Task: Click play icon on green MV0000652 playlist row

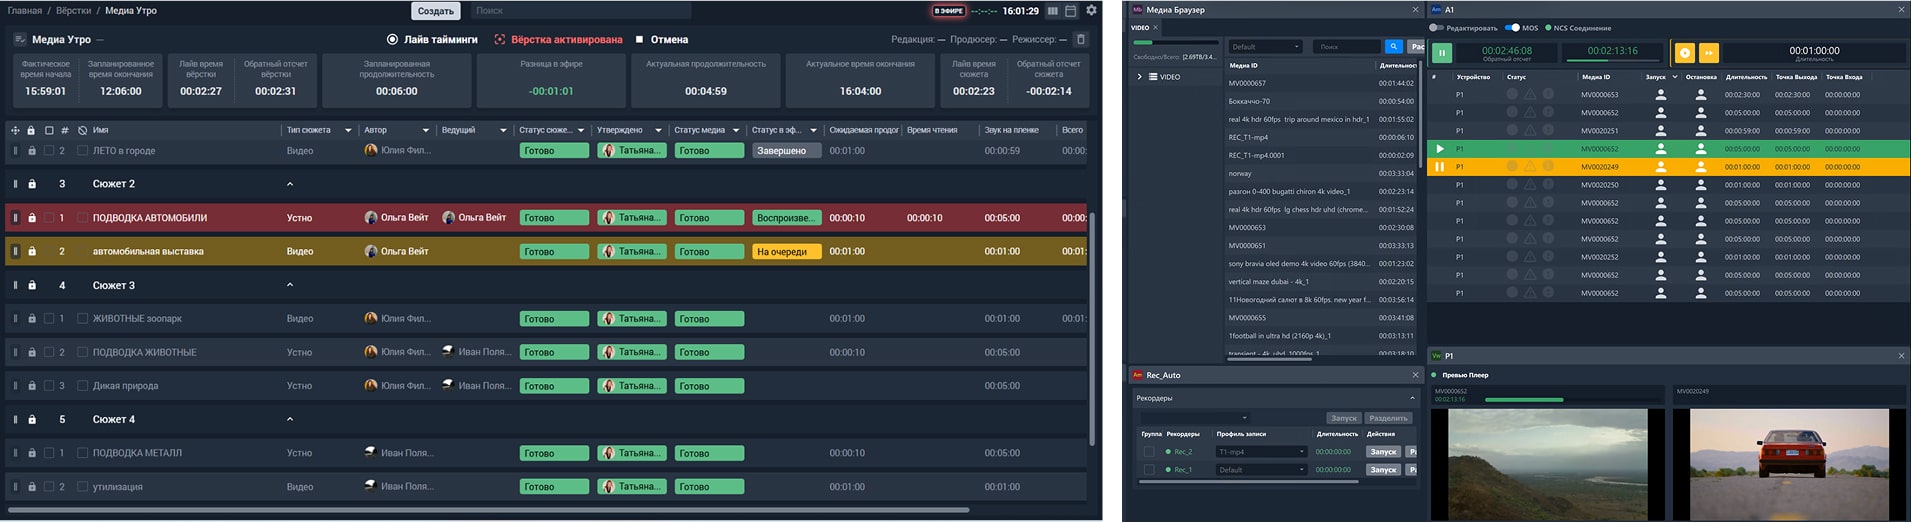Action: [x=1440, y=149]
